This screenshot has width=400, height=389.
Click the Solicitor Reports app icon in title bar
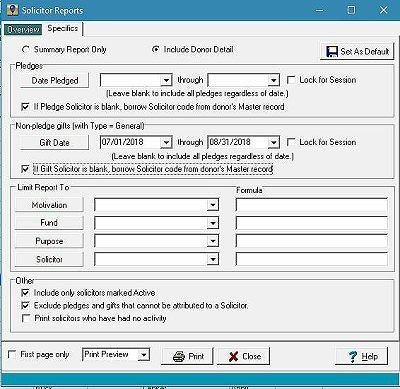[x=13, y=10]
